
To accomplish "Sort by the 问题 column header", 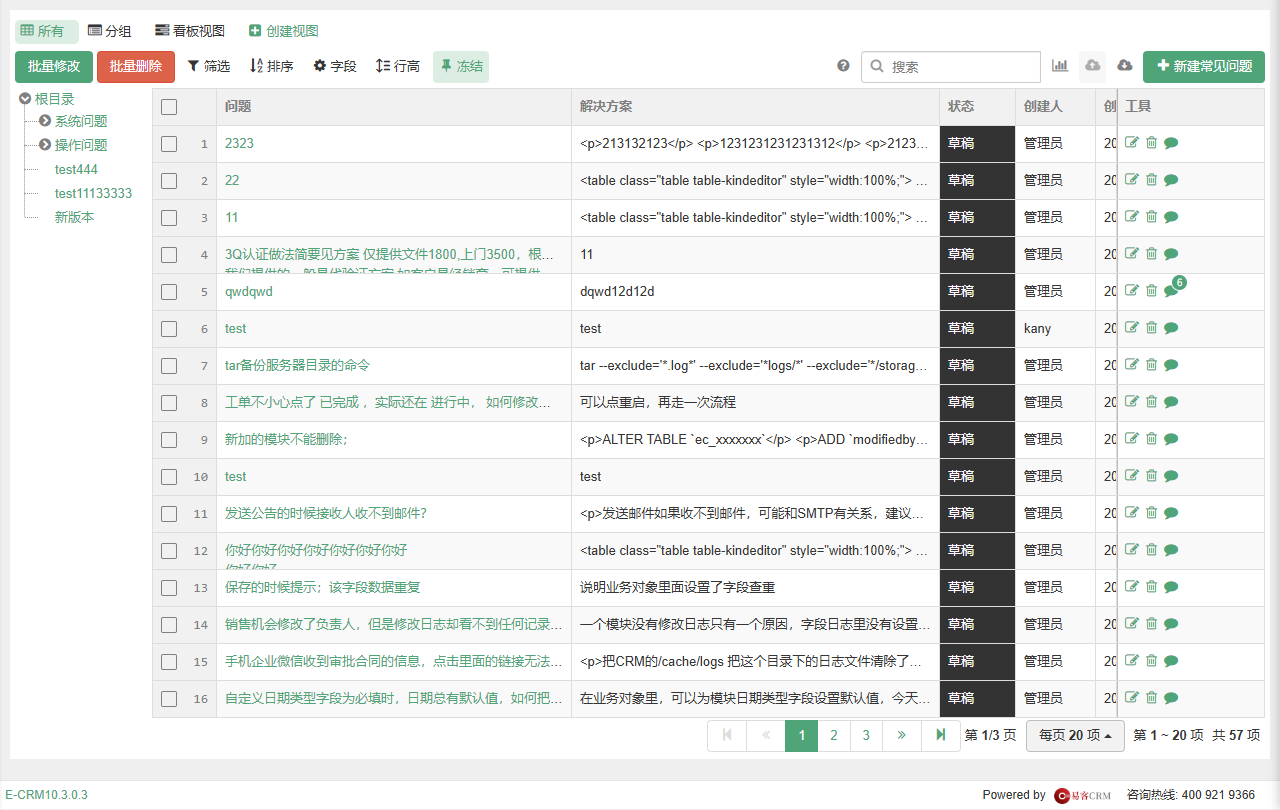I will pos(238,106).
